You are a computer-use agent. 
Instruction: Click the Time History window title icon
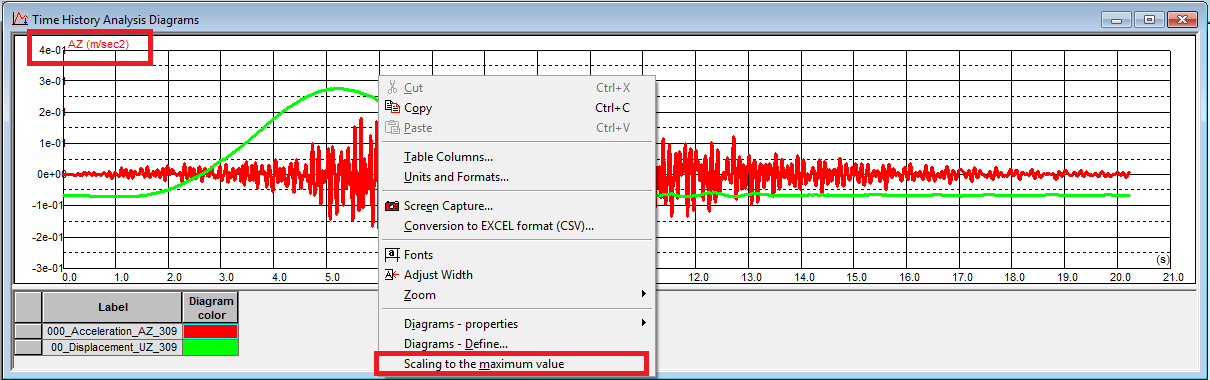18,19
